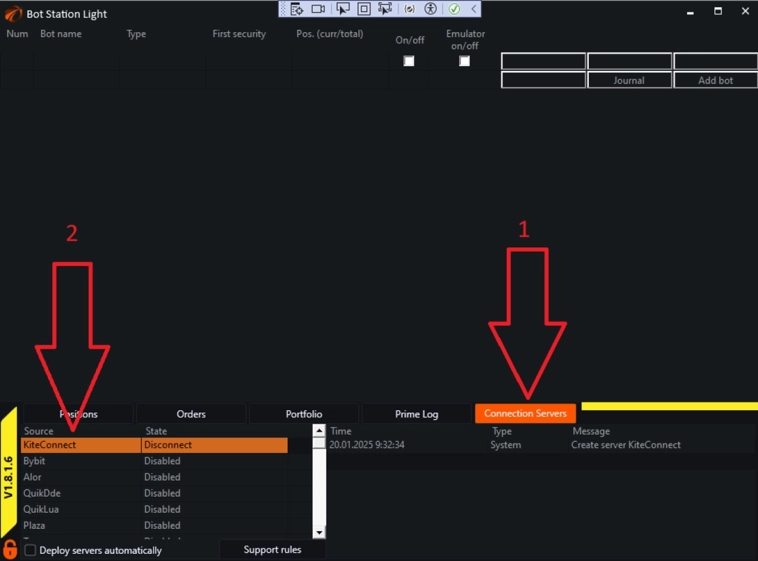Select the QuikDde server row

[x=154, y=493]
